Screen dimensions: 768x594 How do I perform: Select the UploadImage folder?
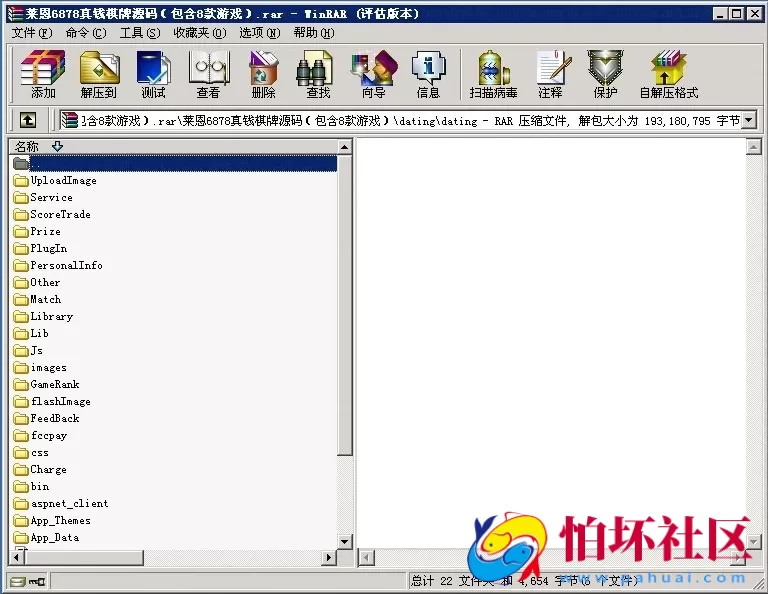coord(62,181)
